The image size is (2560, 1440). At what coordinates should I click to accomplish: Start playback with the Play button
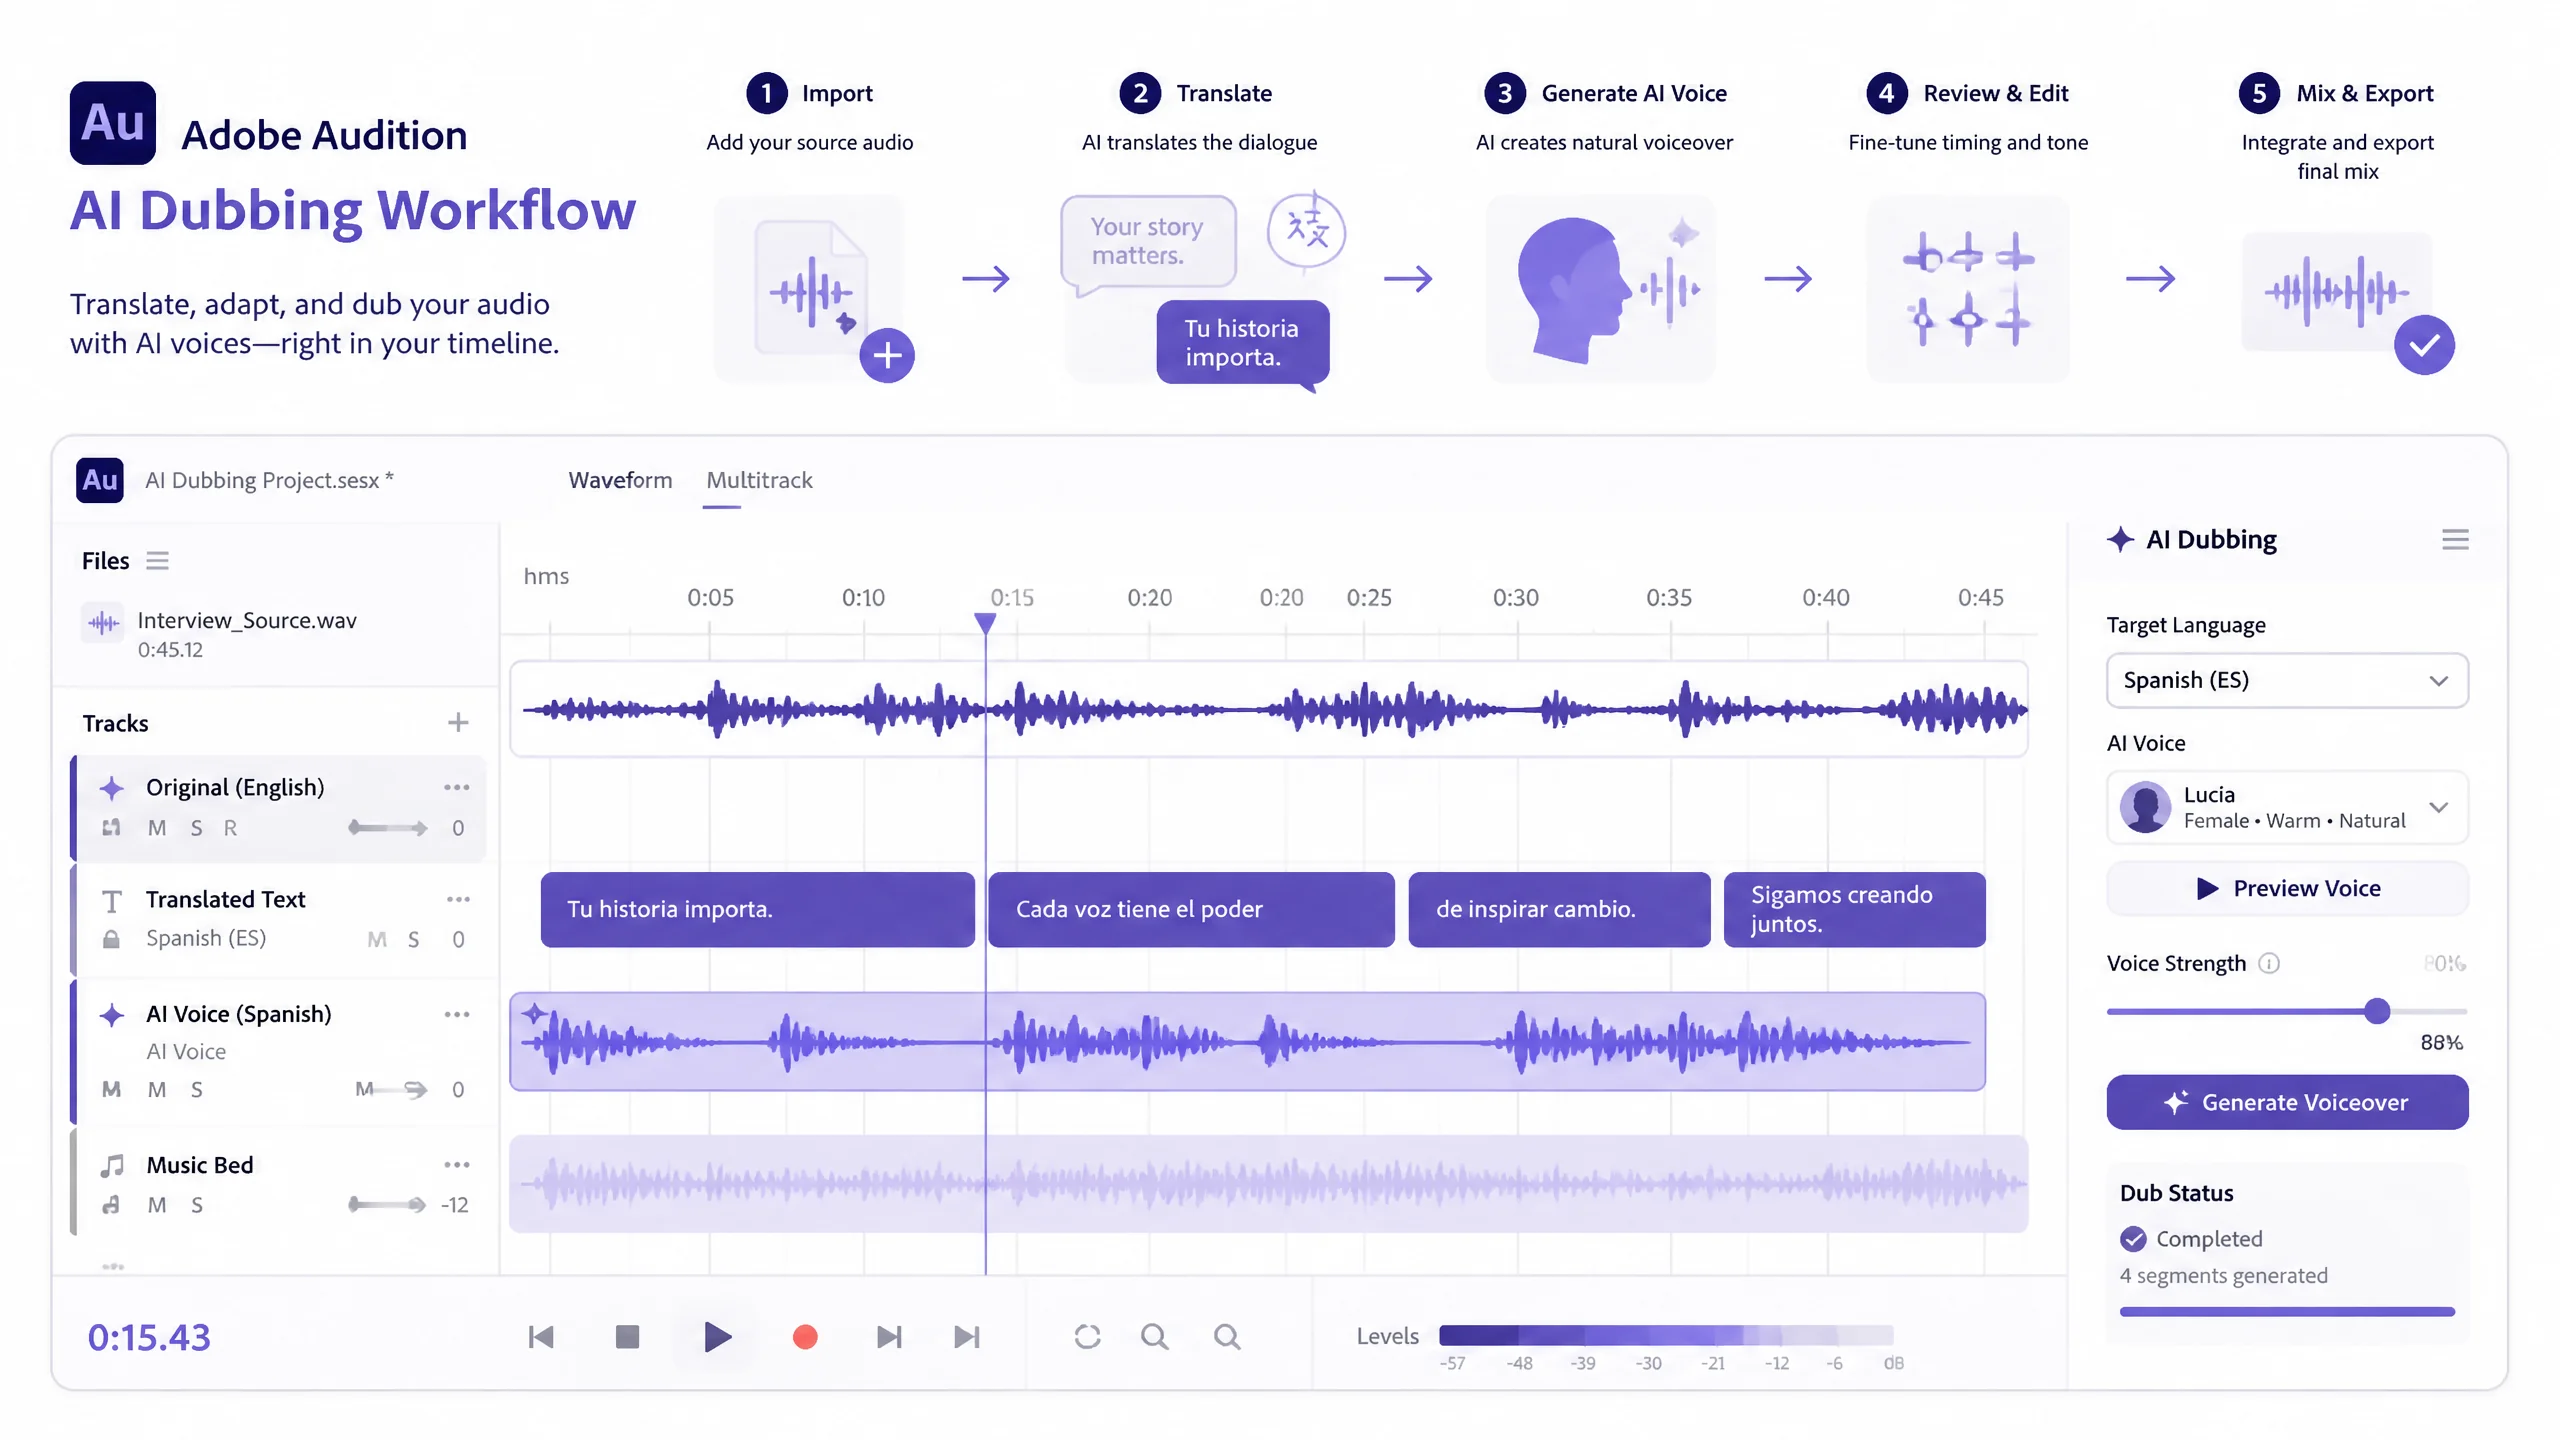point(717,1336)
